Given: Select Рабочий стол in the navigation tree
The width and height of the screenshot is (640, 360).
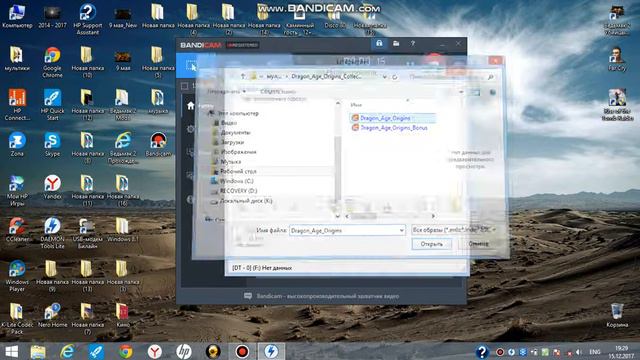Looking at the screenshot, I should (238, 171).
